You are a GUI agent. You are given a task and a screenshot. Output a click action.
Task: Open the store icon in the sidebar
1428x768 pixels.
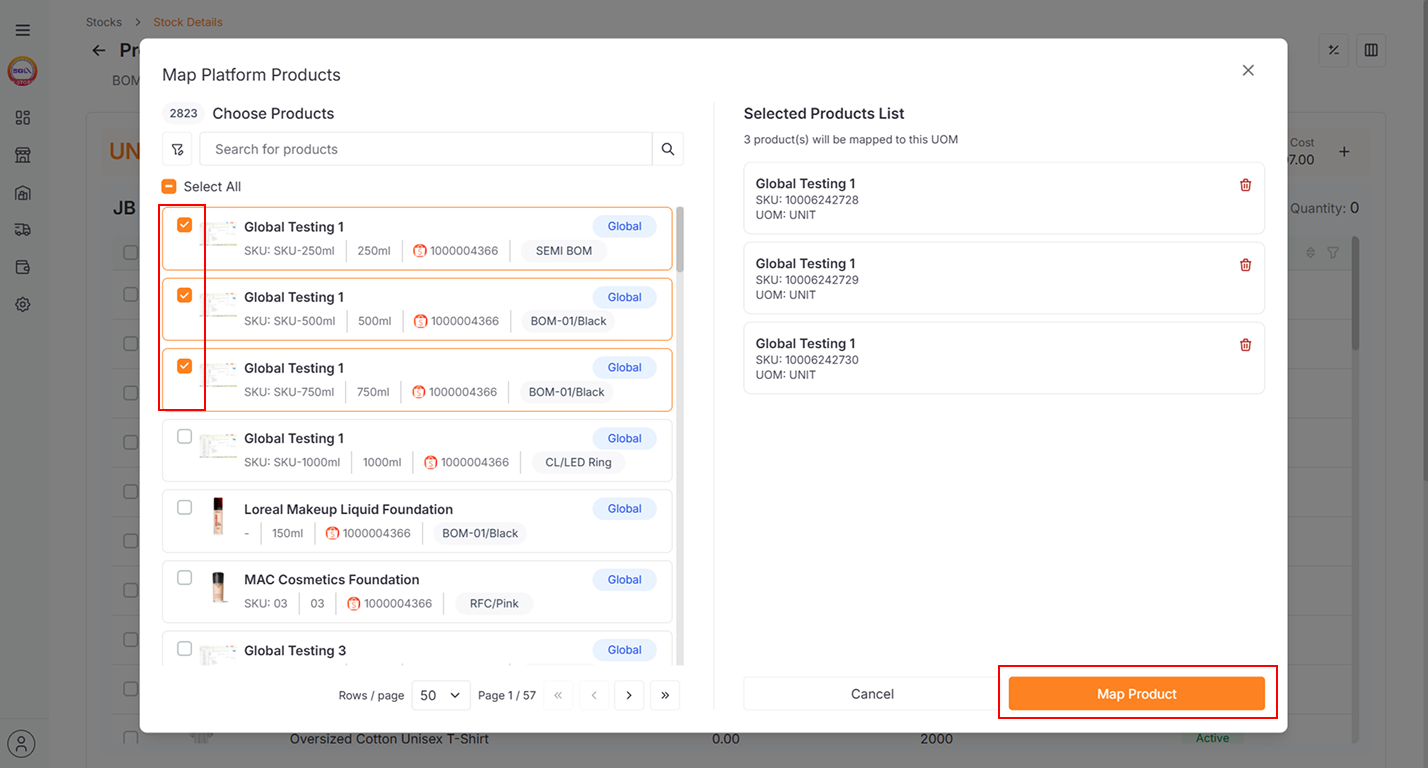click(x=22, y=155)
